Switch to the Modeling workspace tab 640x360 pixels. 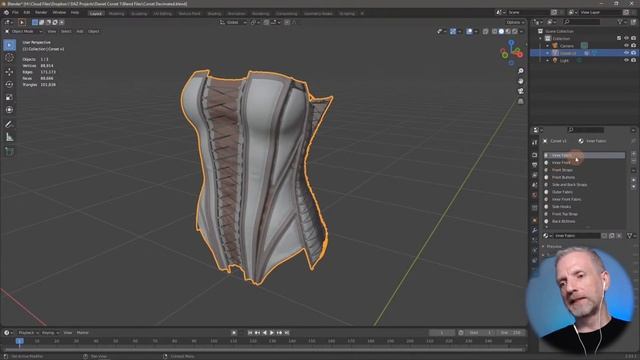(x=116, y=13)
